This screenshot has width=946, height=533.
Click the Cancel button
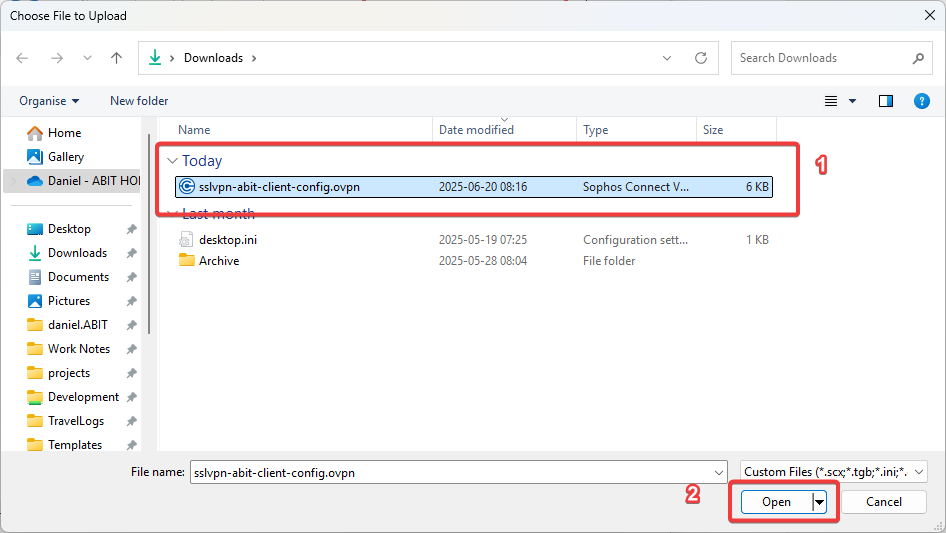(x=883, y=502)
